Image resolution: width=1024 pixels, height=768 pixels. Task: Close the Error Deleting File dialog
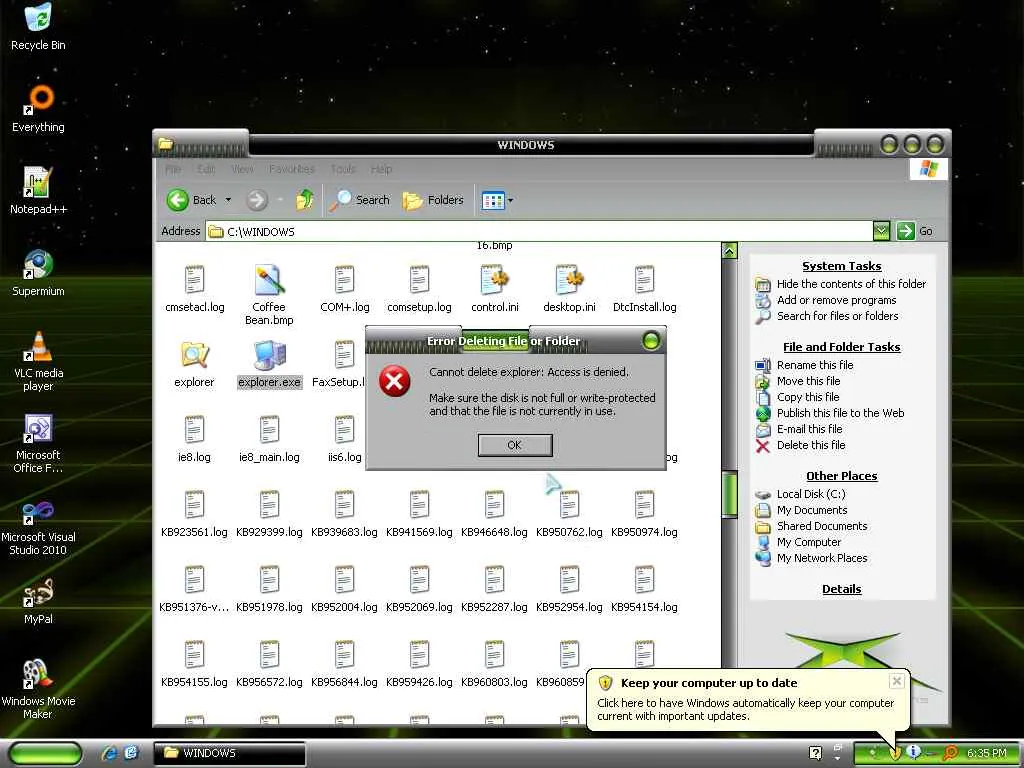coord(651,340)
